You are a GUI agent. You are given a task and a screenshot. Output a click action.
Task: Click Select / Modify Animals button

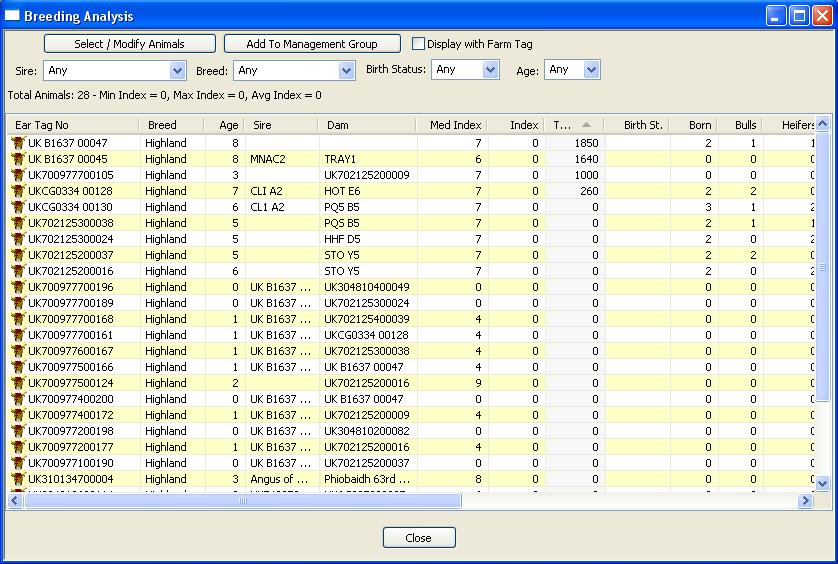(129, 44)
